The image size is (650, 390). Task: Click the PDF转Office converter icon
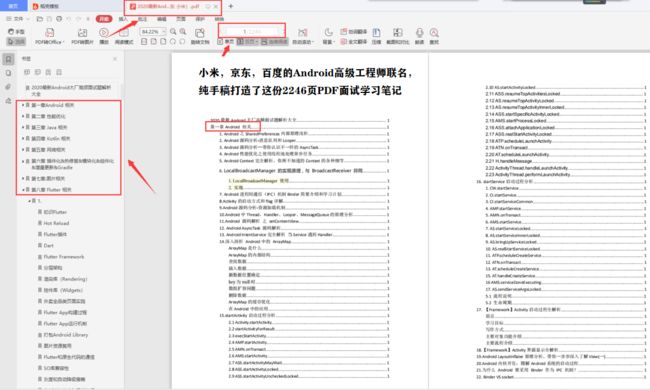coord(49,33)
